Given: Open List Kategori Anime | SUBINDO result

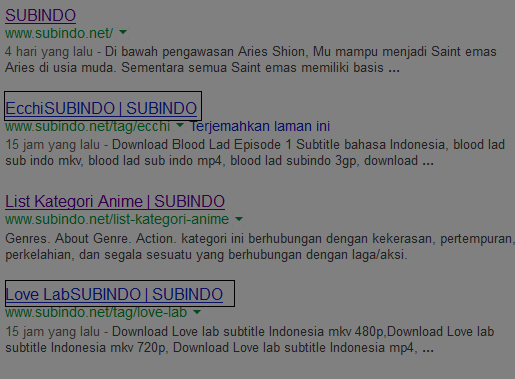Looking at the screenshot, I should point(115,201).
